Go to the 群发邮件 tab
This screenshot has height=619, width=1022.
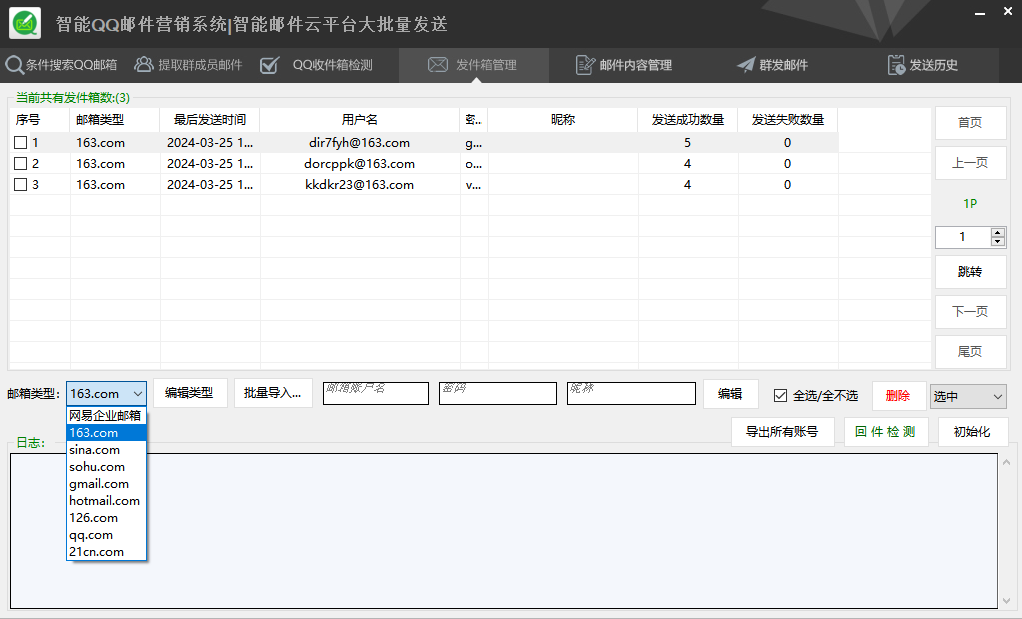772,65
